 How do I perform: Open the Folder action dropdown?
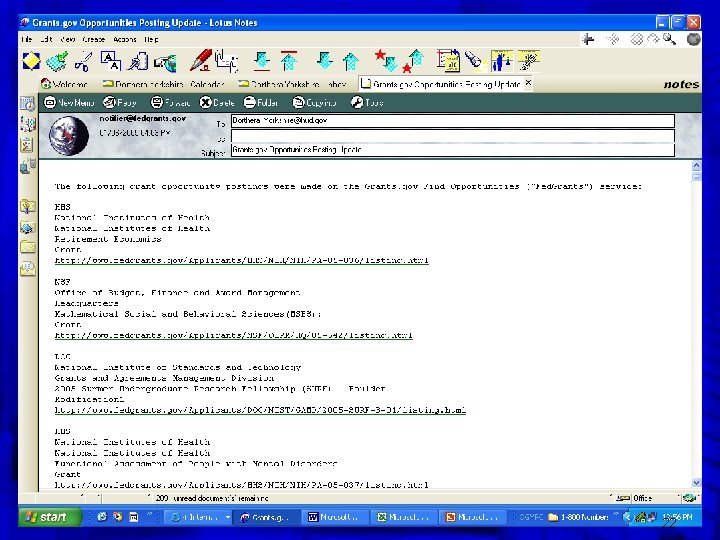[x=261, y=102]
